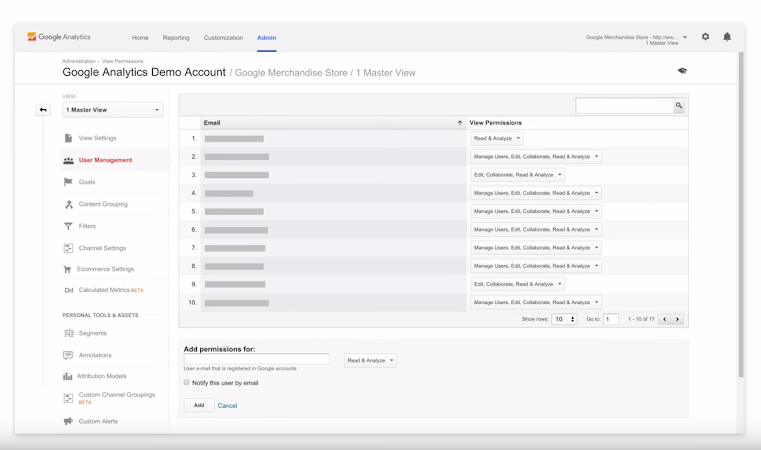The width and height of the screenshot is (761, 450).
Task: Open Attribution Models in the sidebar
Action: pos(101,376)
